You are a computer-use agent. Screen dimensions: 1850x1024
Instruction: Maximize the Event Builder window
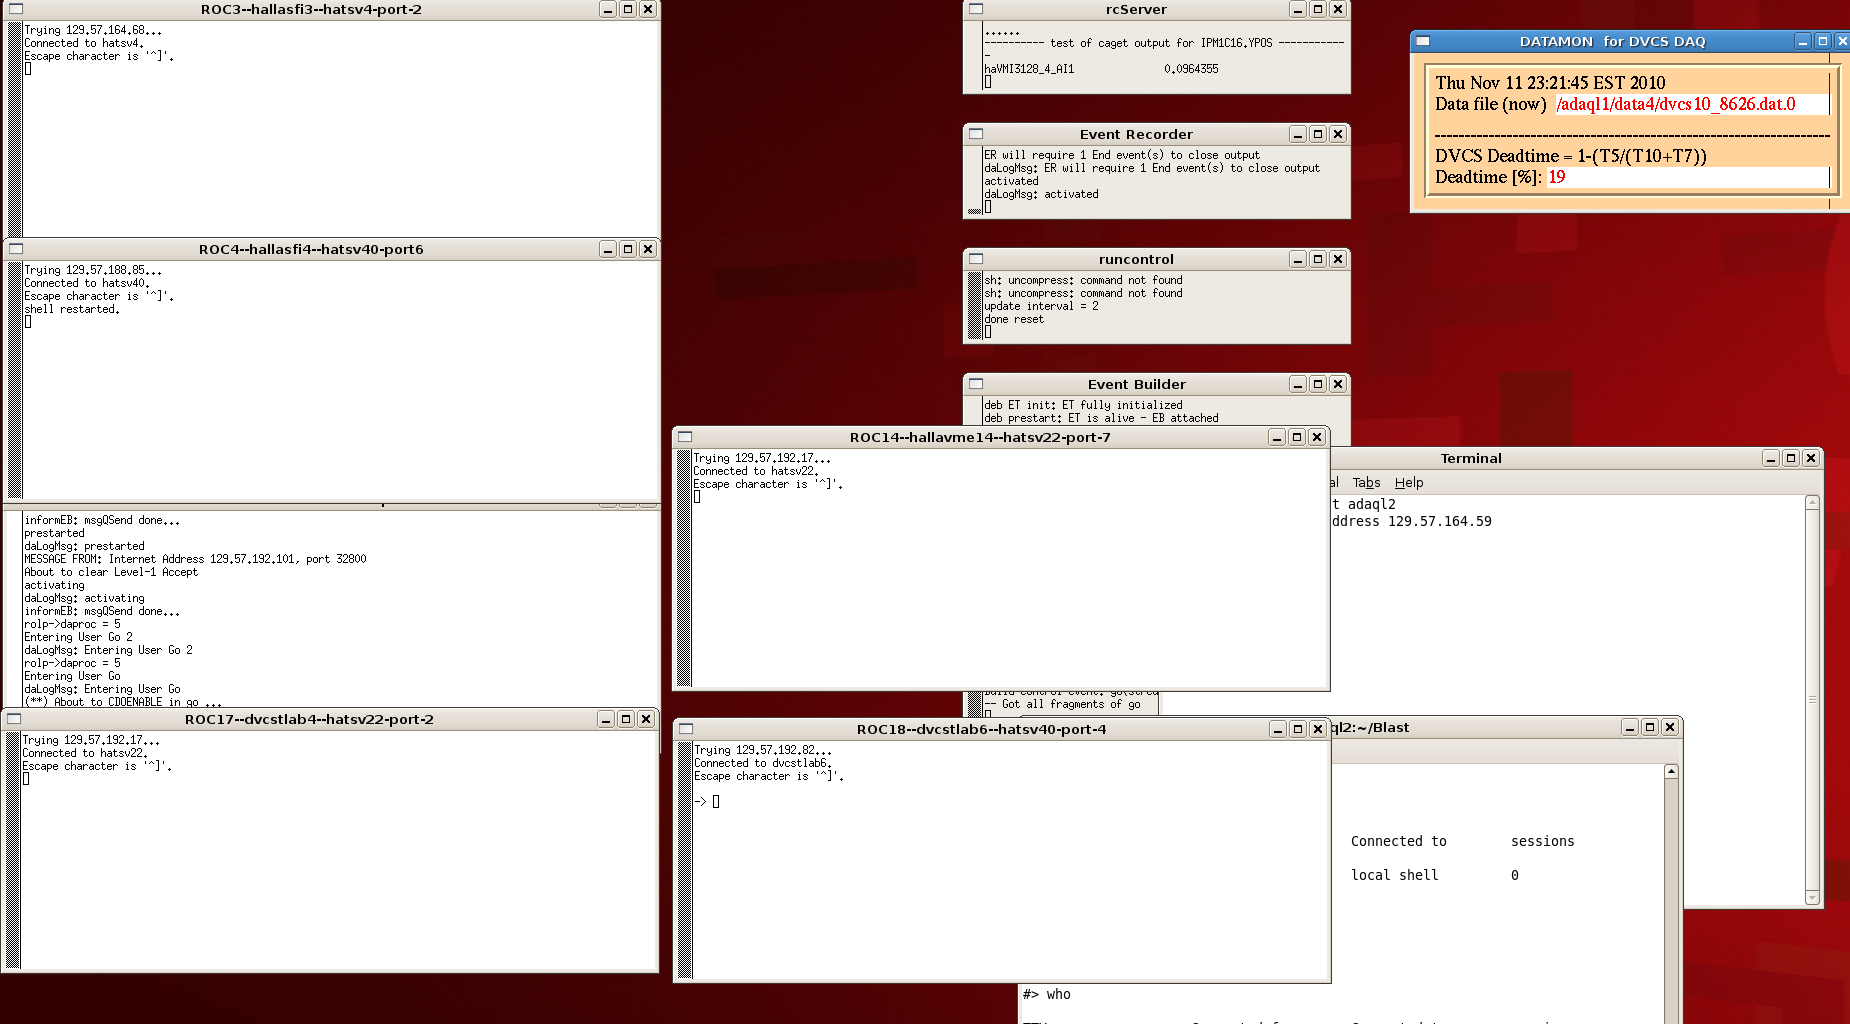pyautogui.click(x=1318, y=384)
